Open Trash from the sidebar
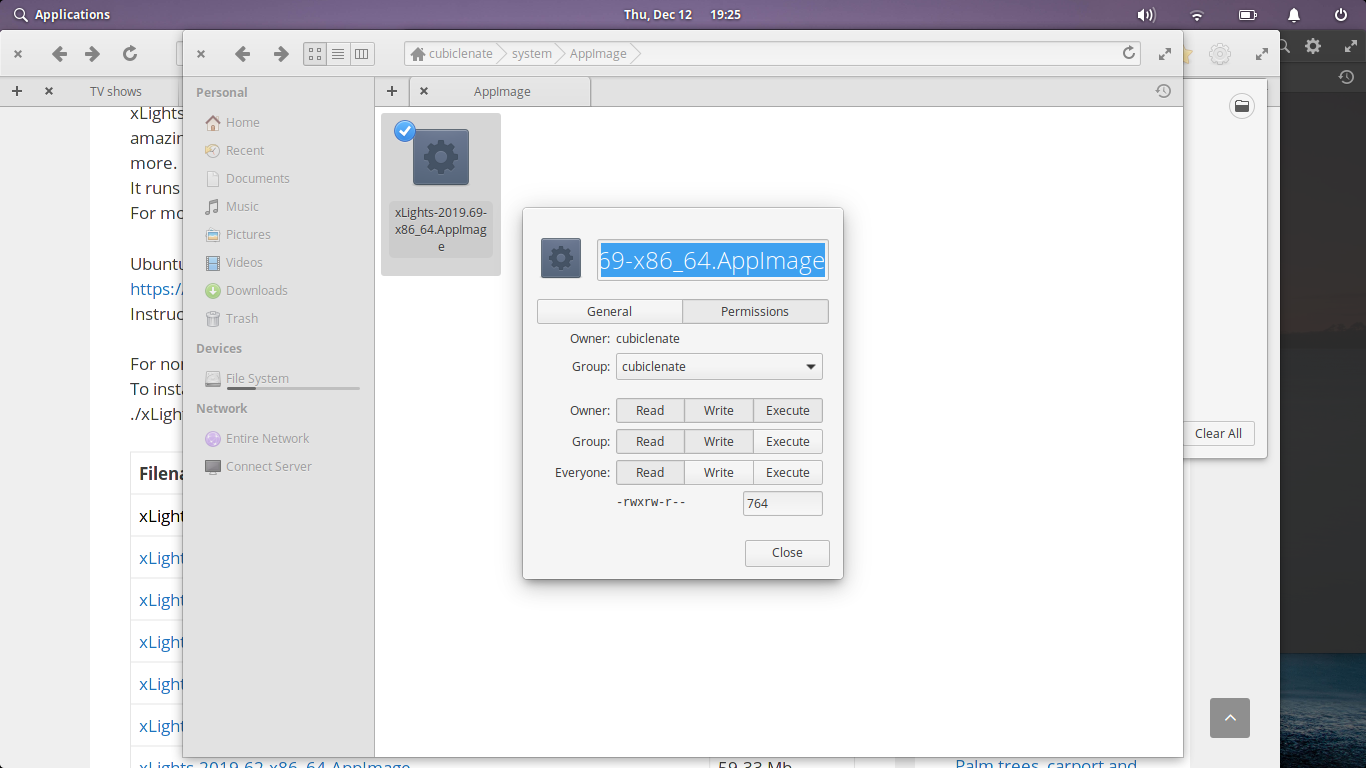Image resolution: width=1366 pixels, height=768 pixels. coord(243,318)
